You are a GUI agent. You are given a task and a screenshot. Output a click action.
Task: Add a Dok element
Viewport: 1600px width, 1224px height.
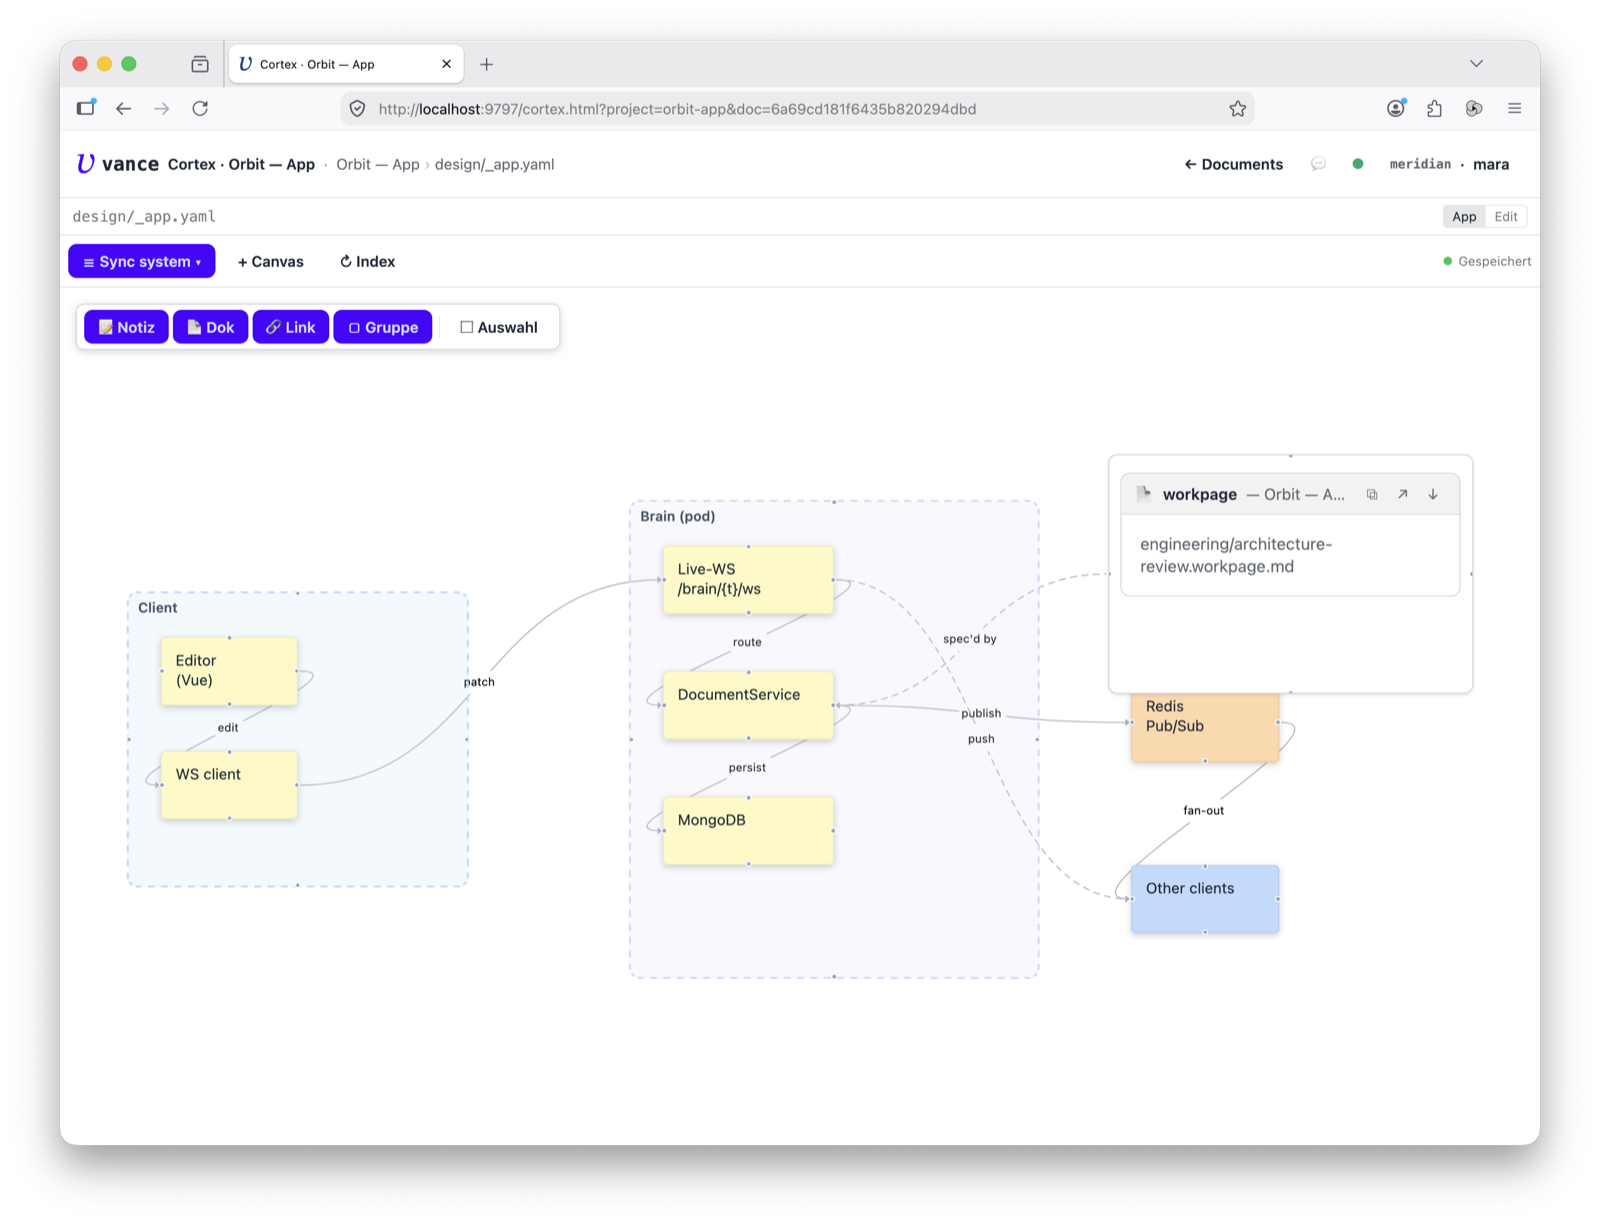(x=210, y=327)
